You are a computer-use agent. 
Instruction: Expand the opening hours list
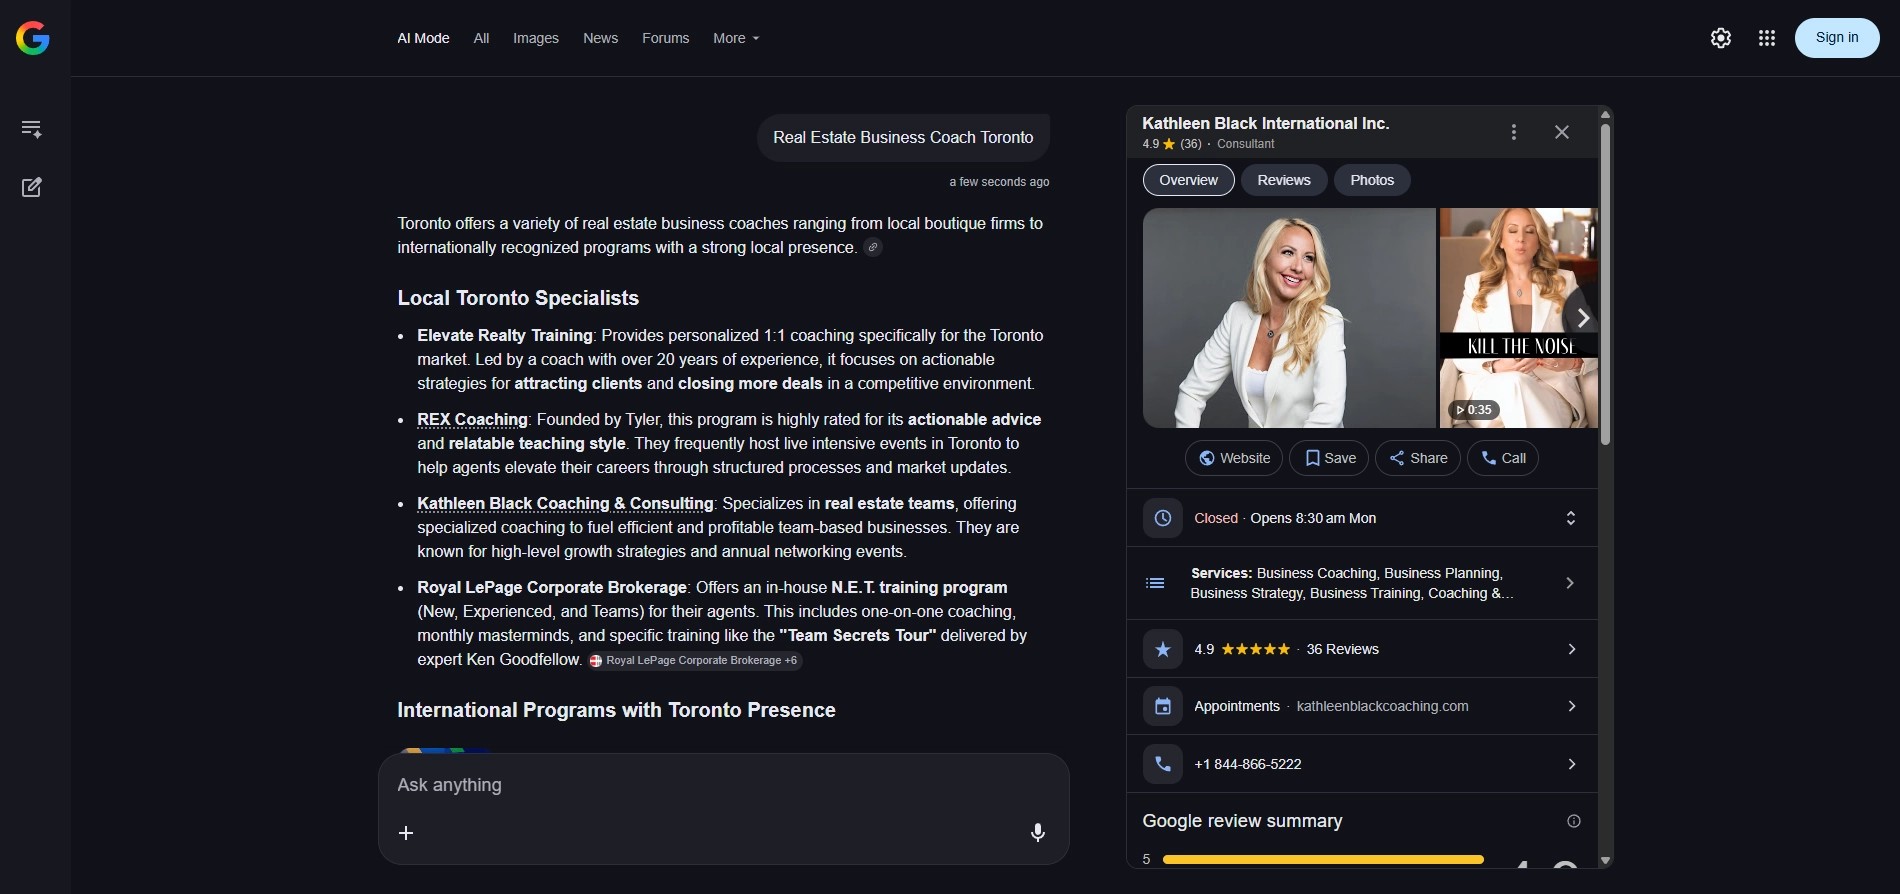1571,518
